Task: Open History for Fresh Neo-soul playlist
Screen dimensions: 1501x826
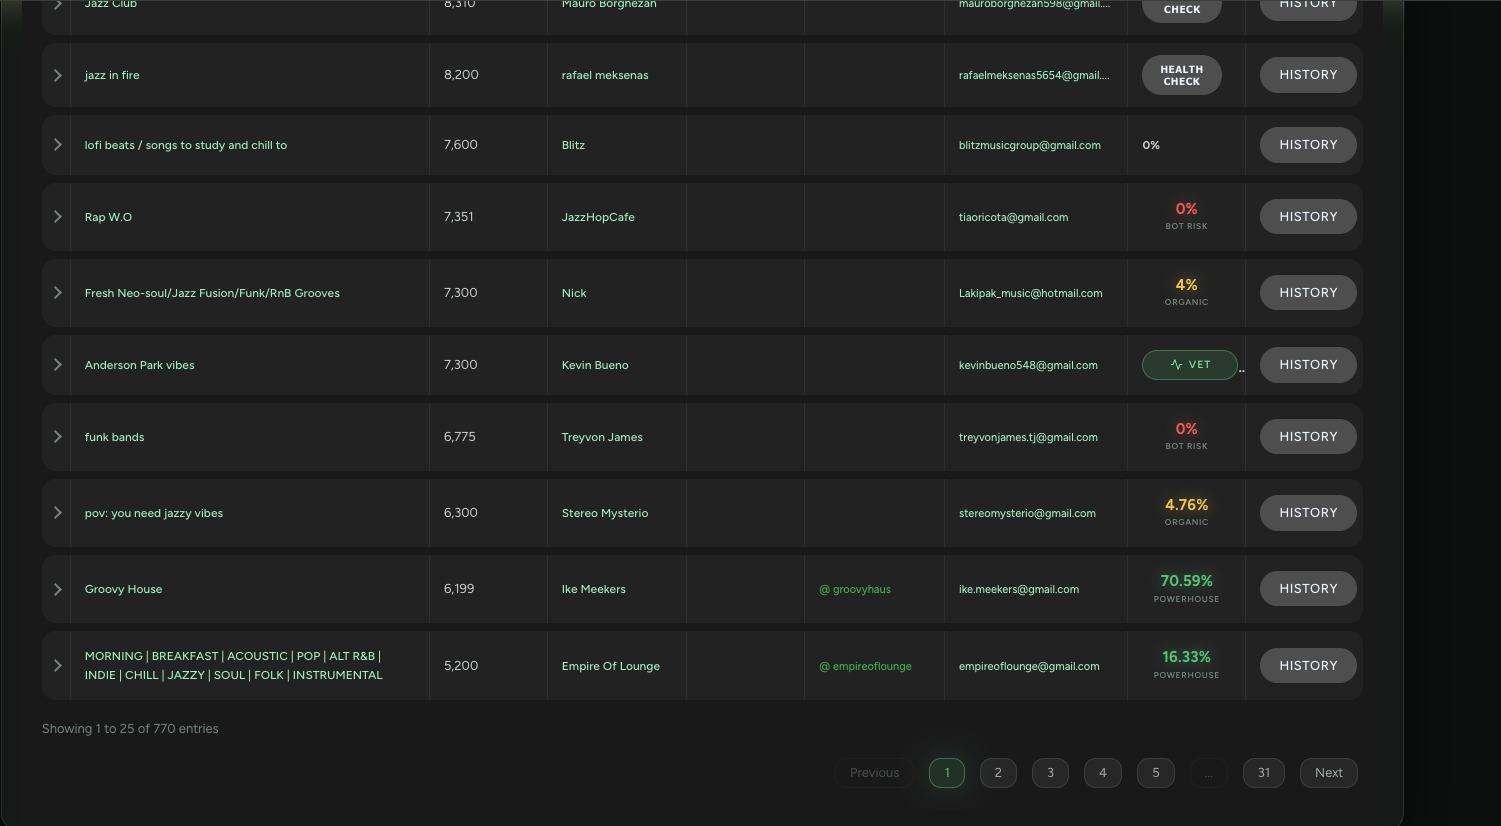Action: coord(1308,293)
